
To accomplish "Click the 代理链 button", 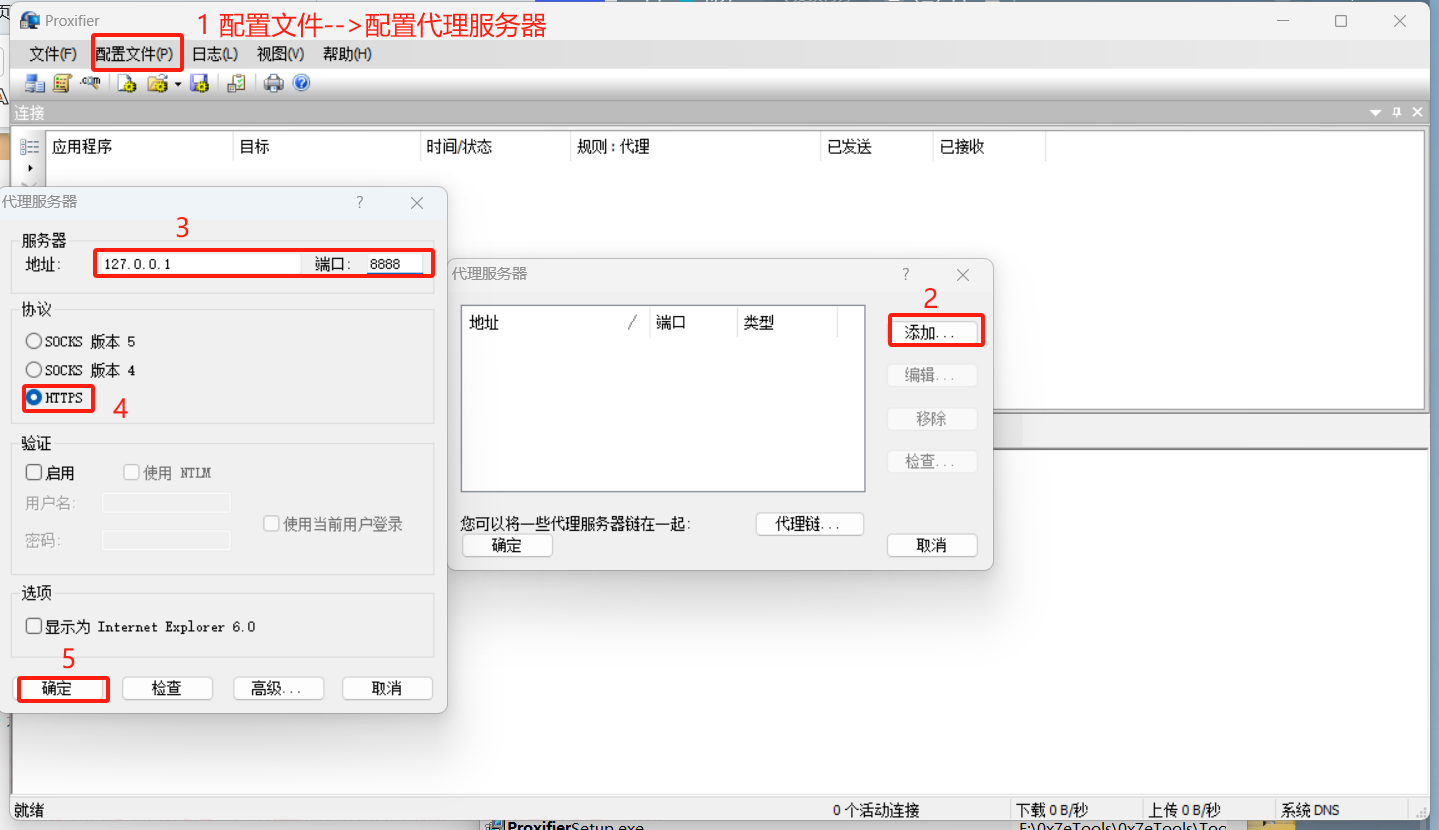I will click(809, 523).
